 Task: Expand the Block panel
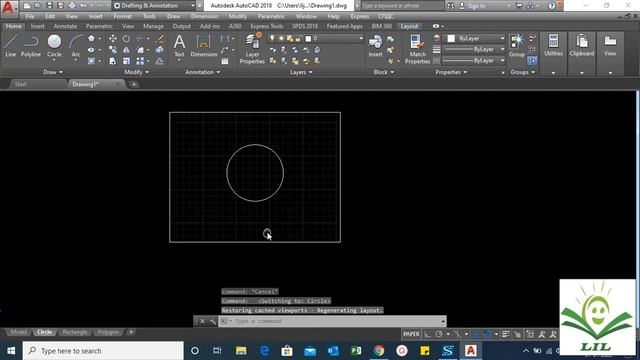[384, 72]
